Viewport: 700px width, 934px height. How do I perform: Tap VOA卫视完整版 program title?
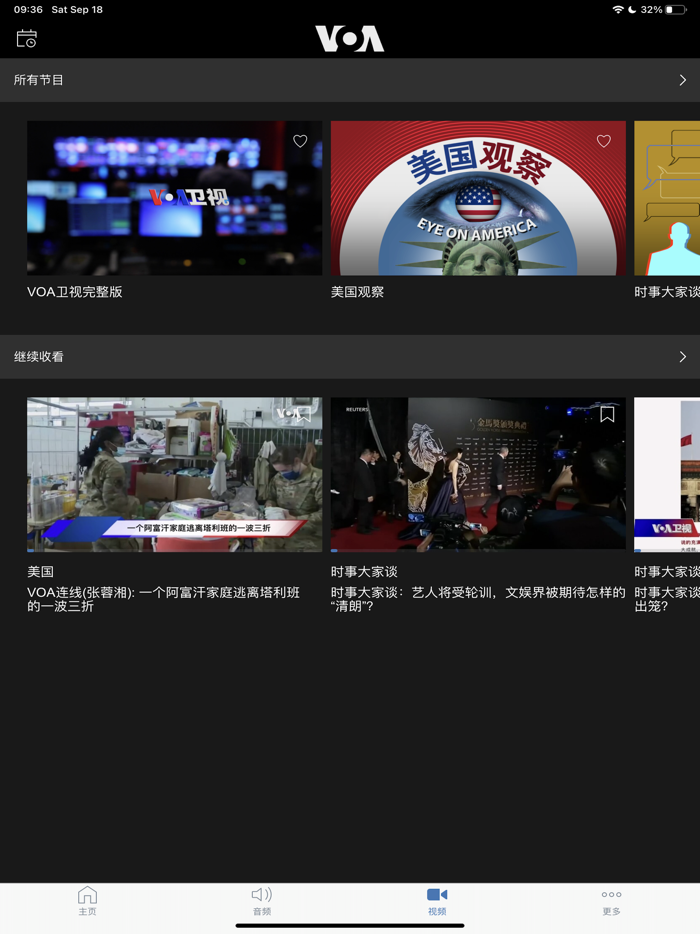pos(74,292)
